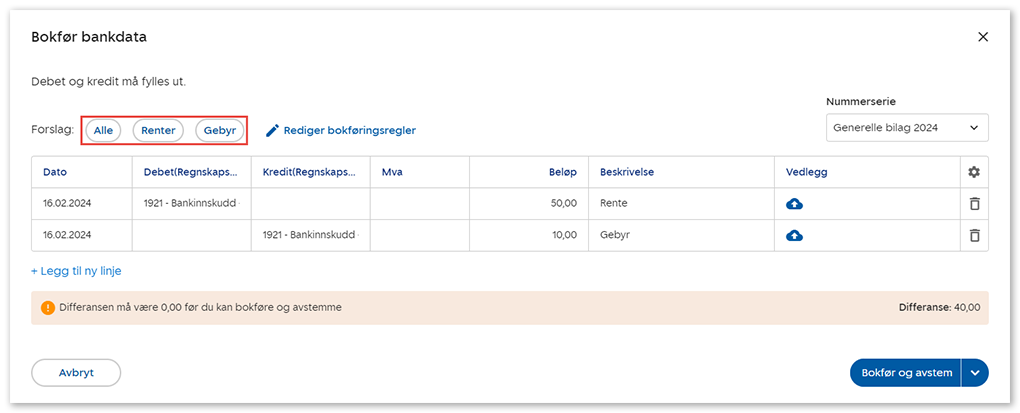Image resolution: width=1020 pixels, height=413 pixels.
Task: Edit the 50,00 amount cell
Action: (528, 204)
